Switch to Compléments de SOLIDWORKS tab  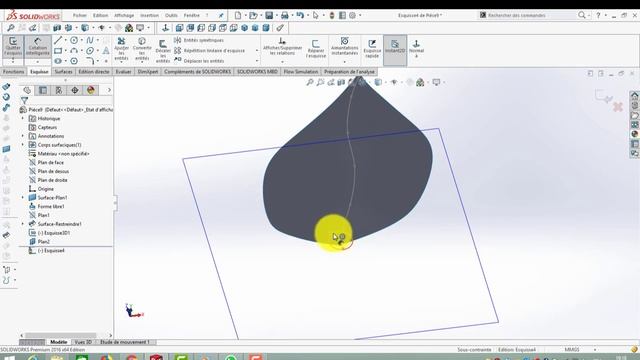pos(198,71)
